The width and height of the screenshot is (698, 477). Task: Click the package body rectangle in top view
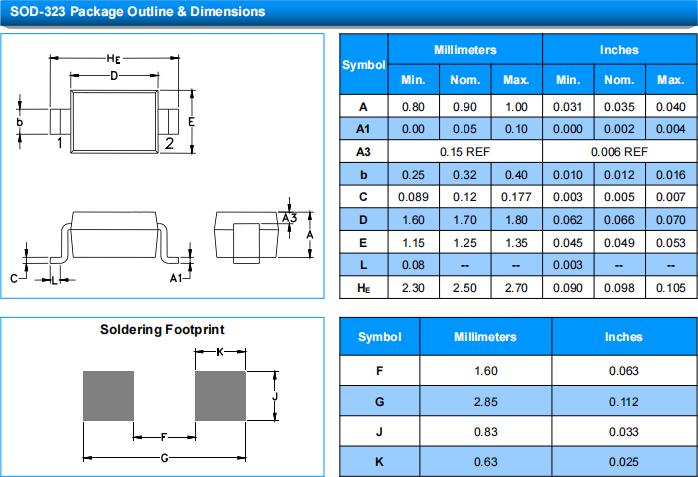pyautogui.click(x=114, y=121)
